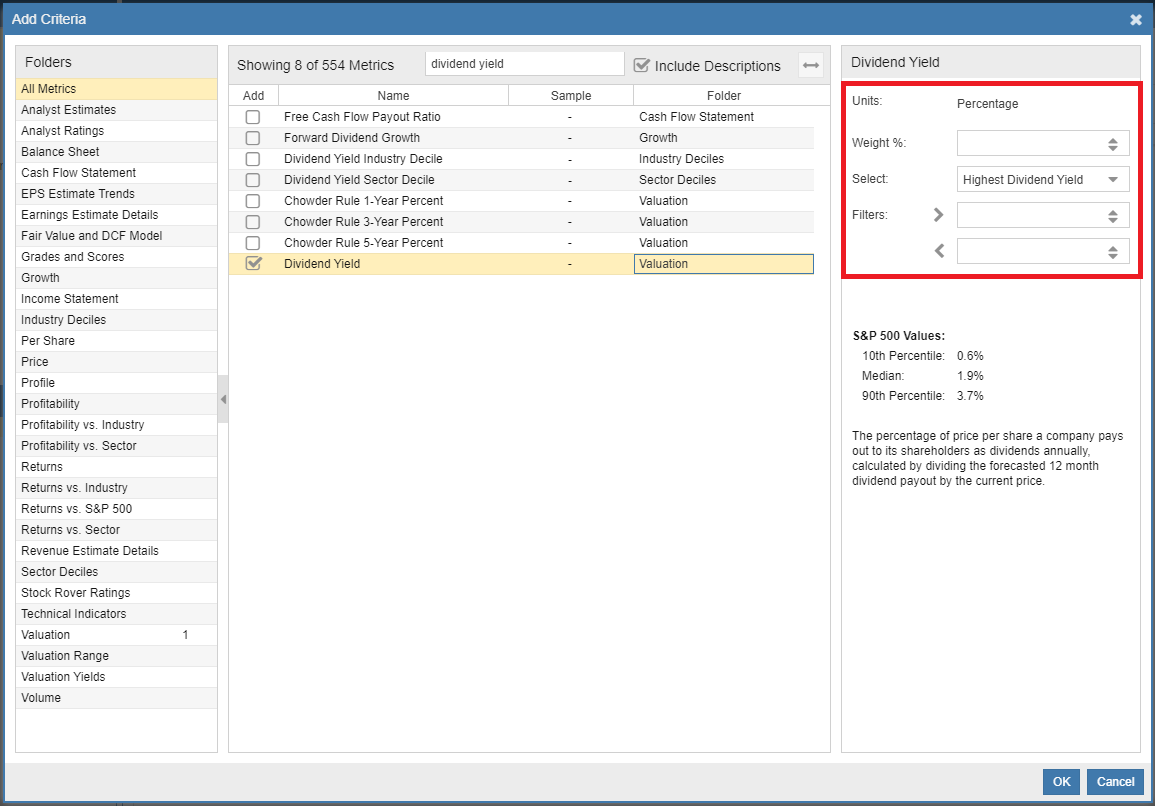Viewport: 1155px width, 806px height.
Task: Check the Free Cash Flow Payout Ratio box
Action: coord(253,117)
